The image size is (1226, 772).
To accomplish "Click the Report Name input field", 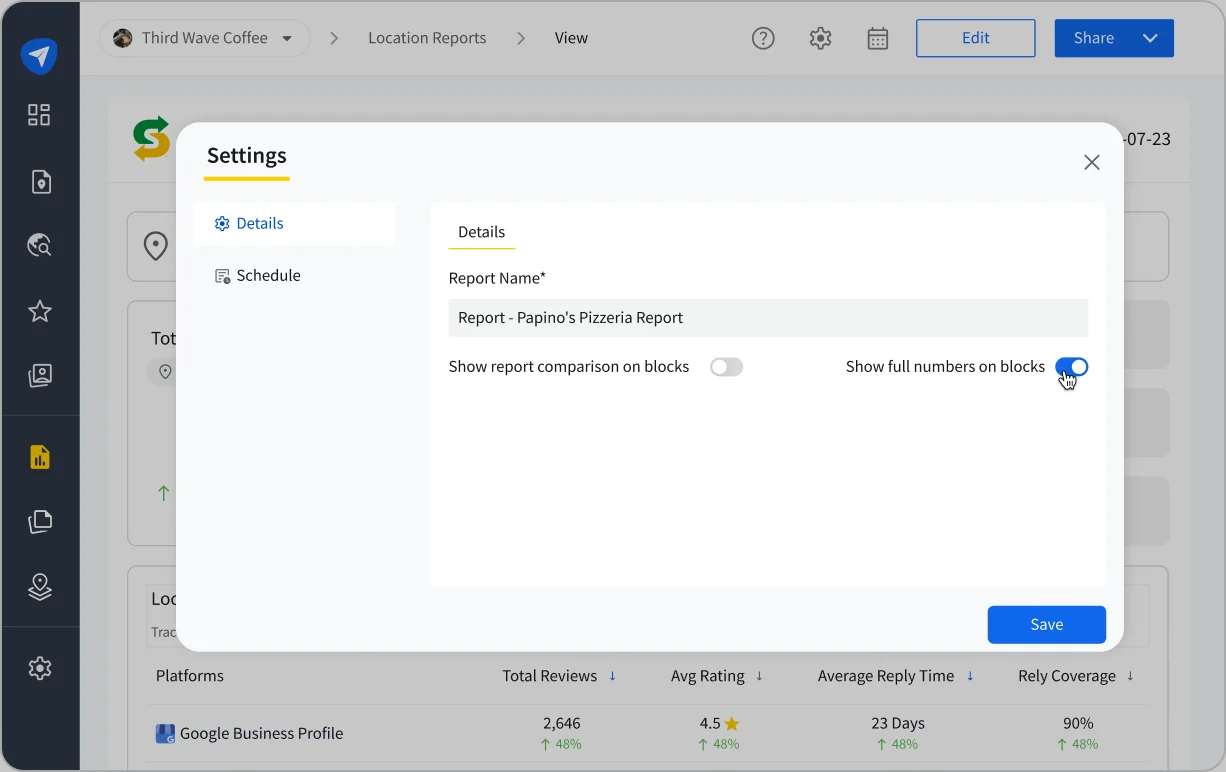I will coord(768,317).
